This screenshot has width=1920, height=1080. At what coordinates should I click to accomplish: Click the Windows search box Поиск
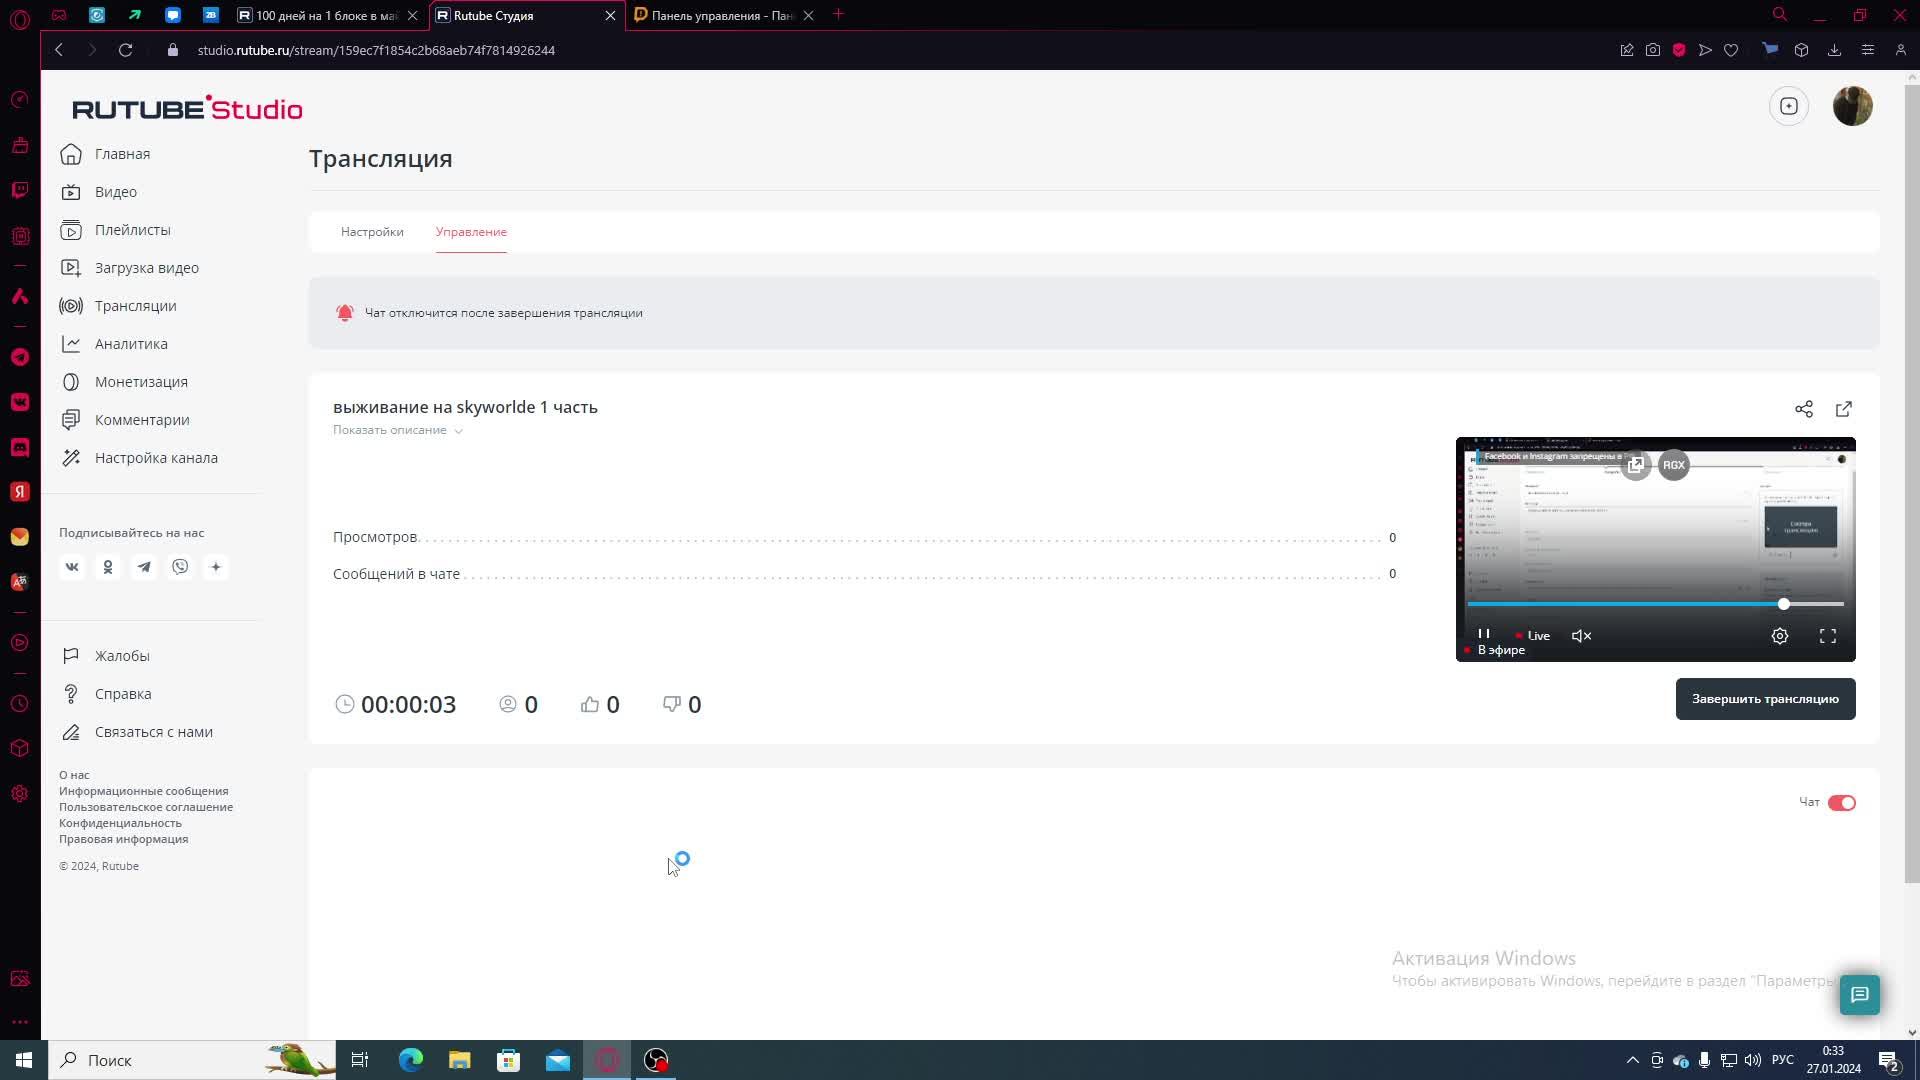click(x=160, y=1060)
